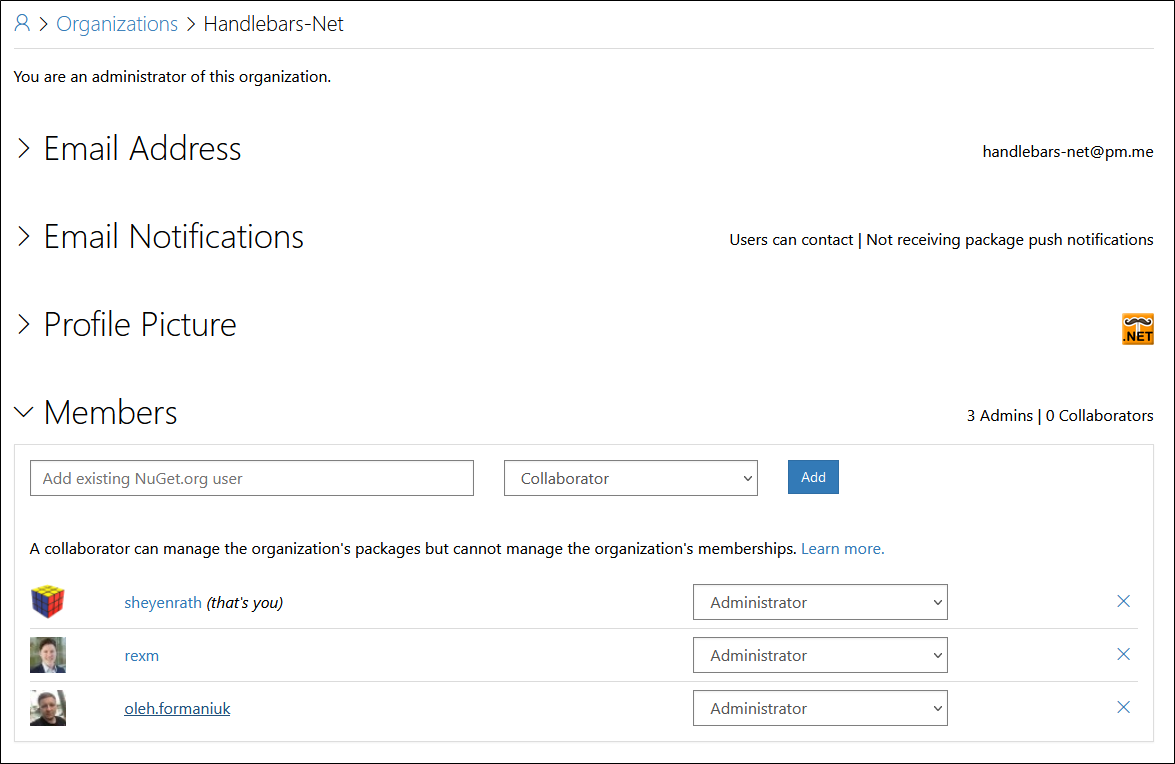The width and height of the screenshot is (1175, 764).
Task: Open the Collaborator role dropdown
Action: click(630, 478)
